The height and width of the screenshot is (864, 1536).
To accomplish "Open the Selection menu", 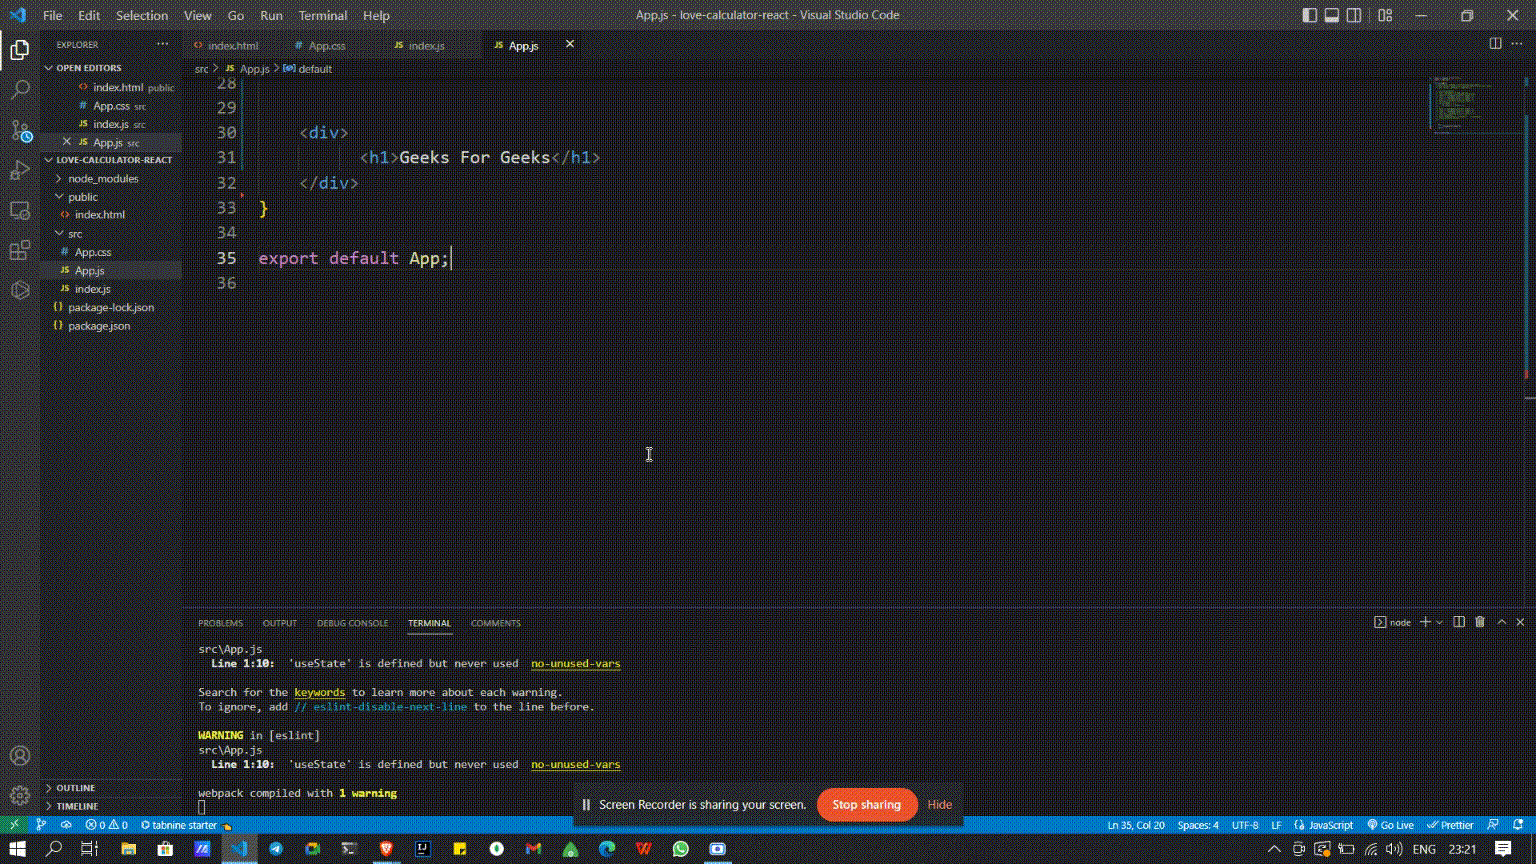I will [x=142, y=15].
